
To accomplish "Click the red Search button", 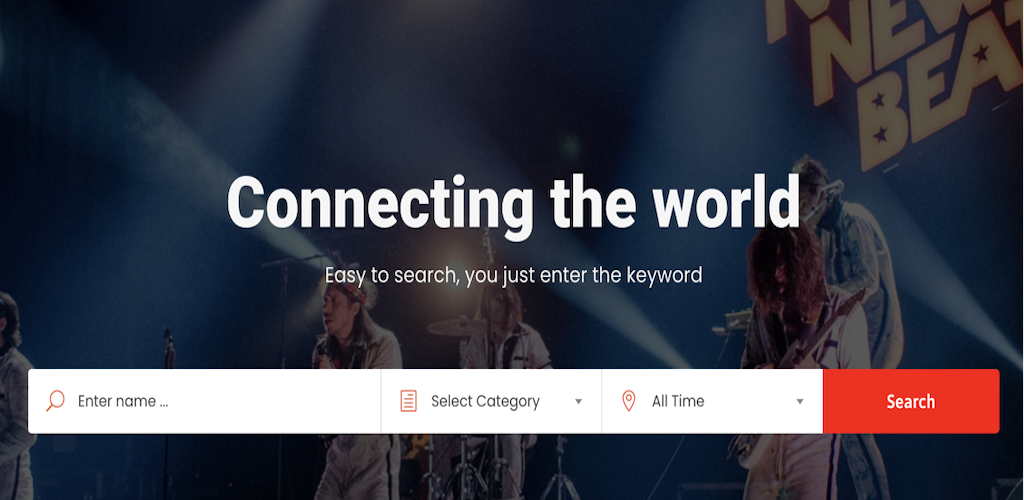I will coord(911,401).
